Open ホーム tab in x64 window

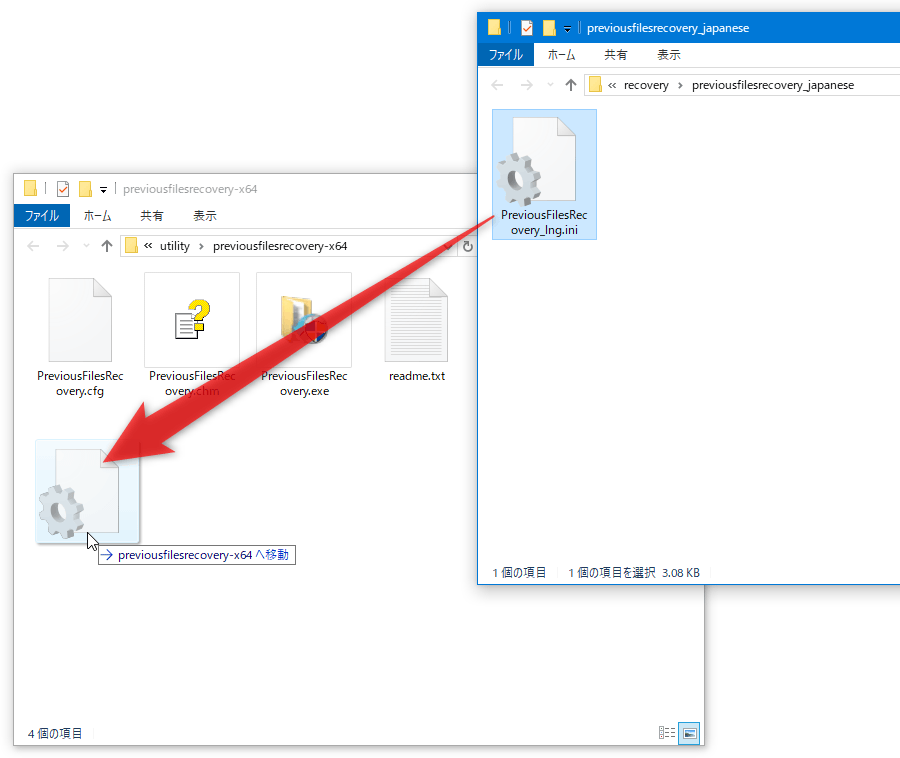[x=98, y=216]
